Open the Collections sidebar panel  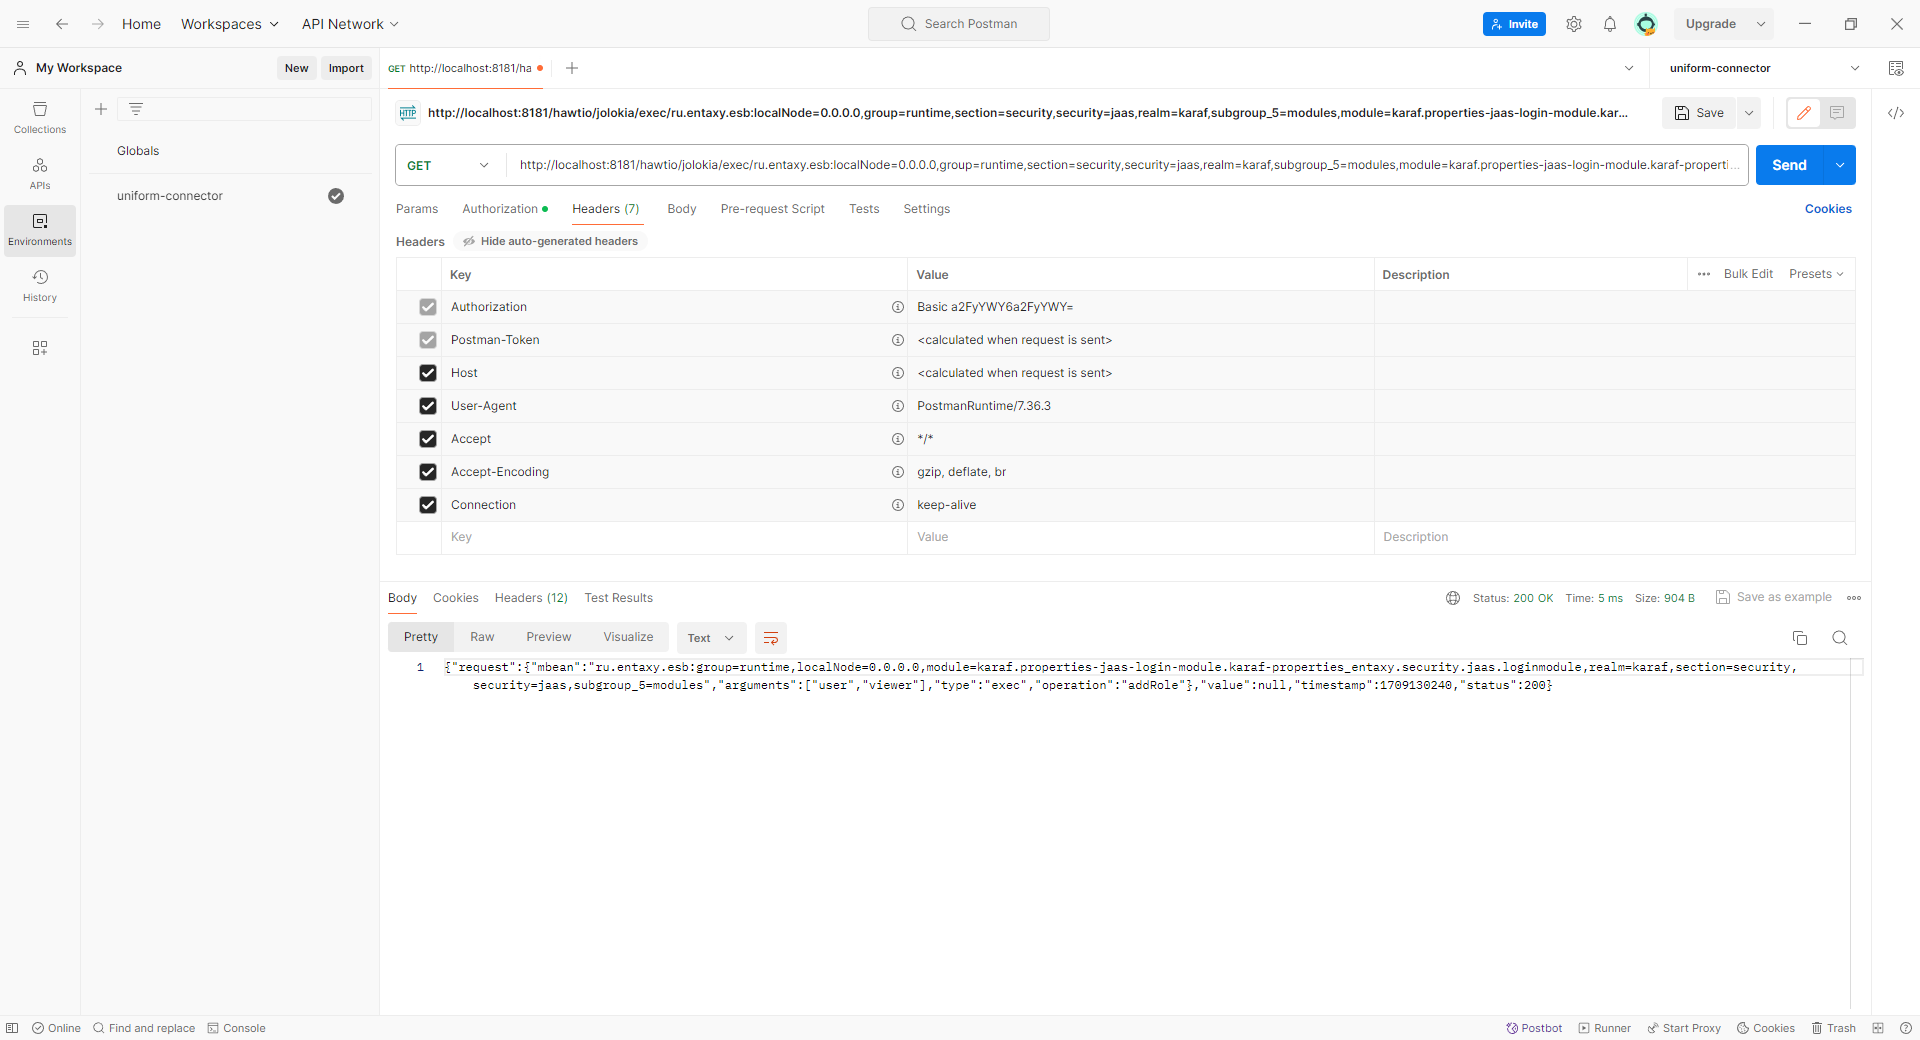[40, 117]
